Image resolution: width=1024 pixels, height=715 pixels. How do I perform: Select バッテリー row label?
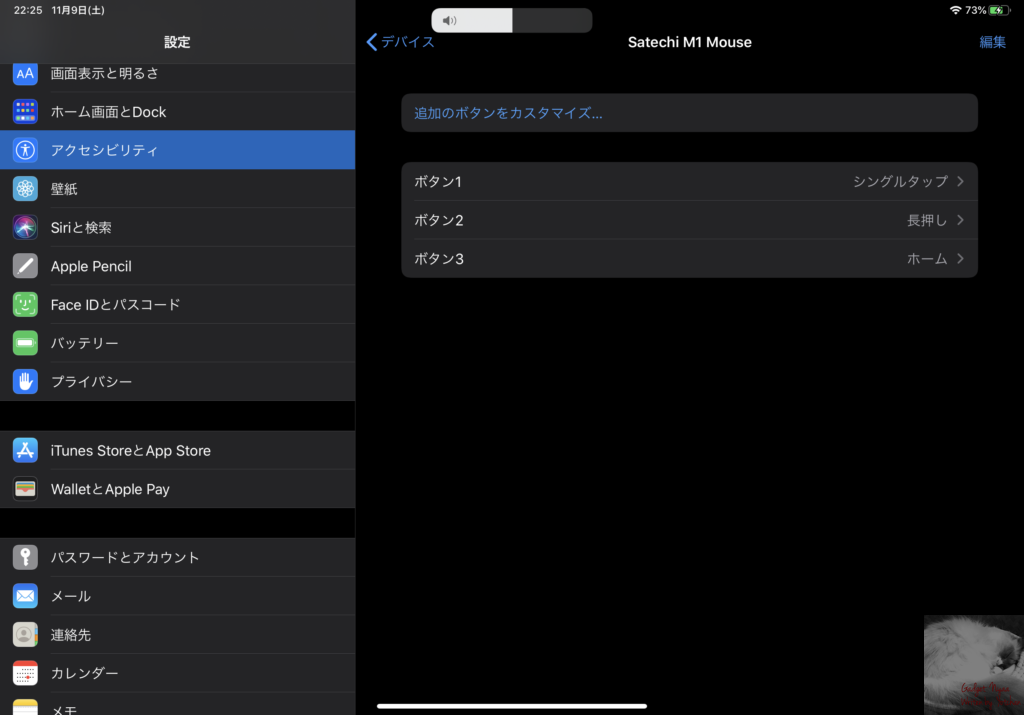[85, 343]
